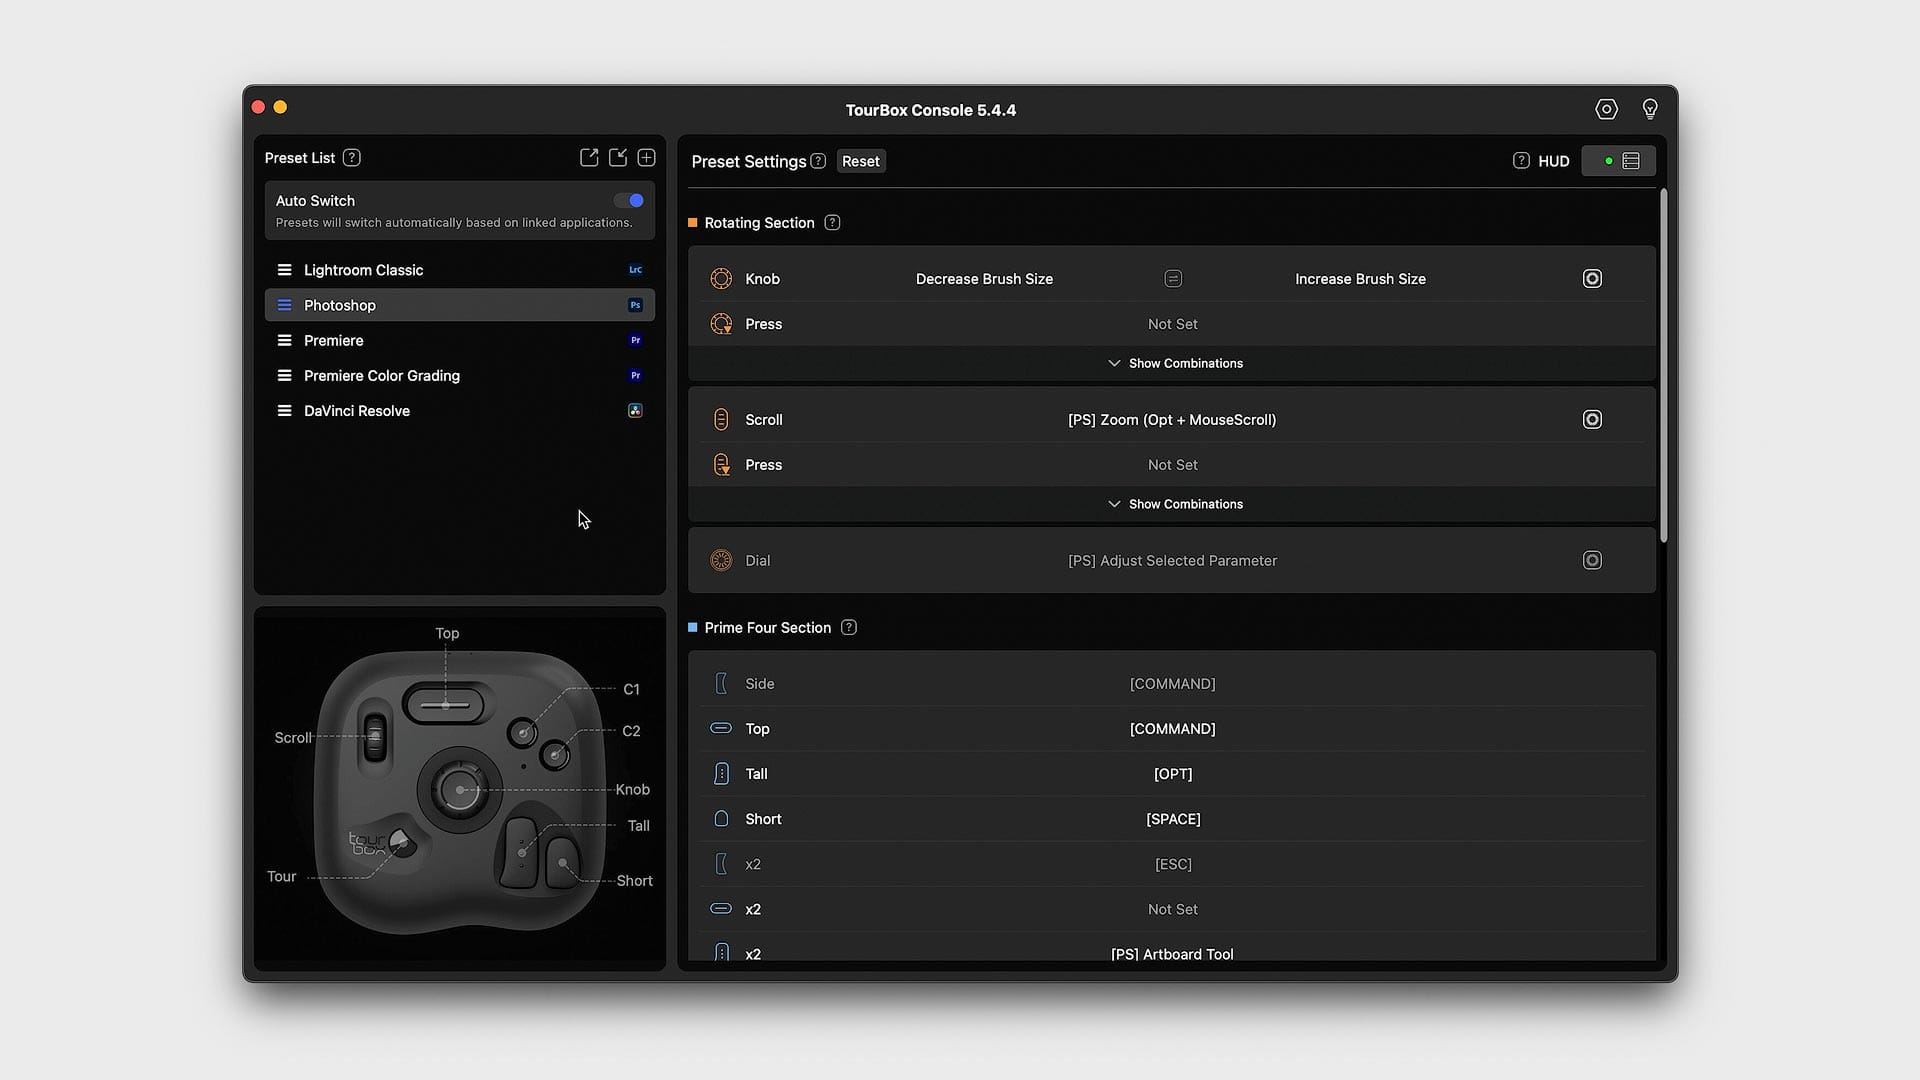
Task: Click the record icon beside Increase Brush Size
Action: point(1592,278)
